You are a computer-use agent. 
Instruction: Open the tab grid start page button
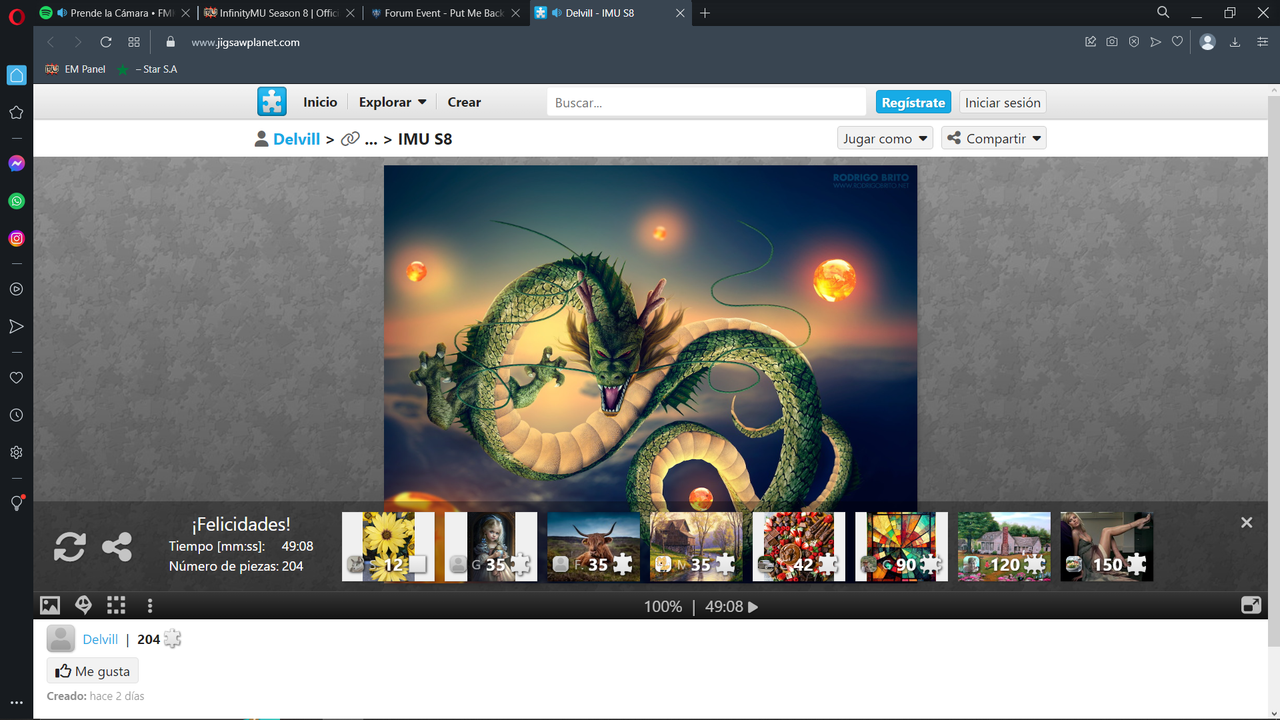134,42
